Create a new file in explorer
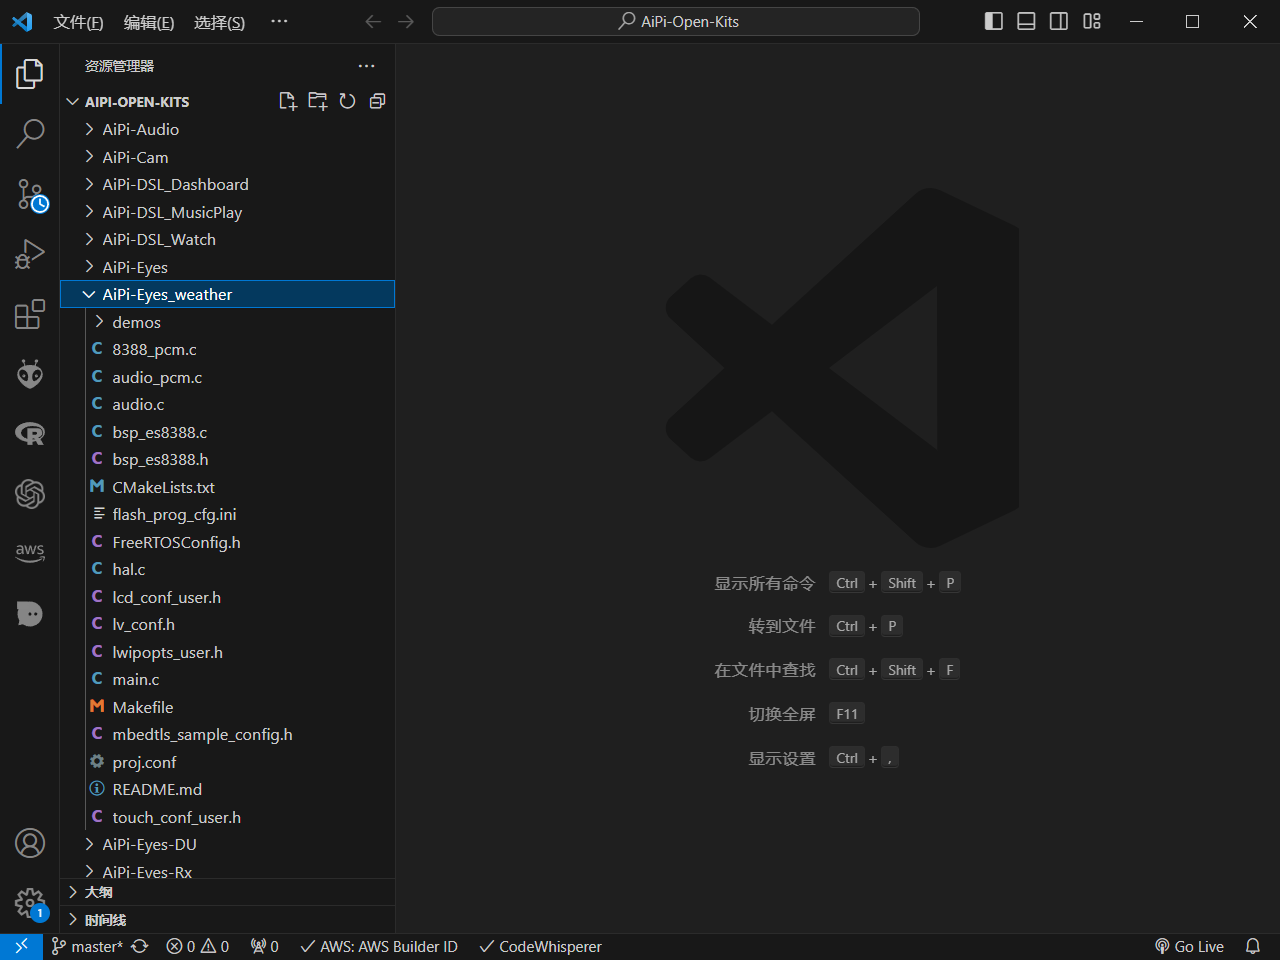The height and width of the screenshot is (960, 1280). pyautogui.click(x=288, y=101)
